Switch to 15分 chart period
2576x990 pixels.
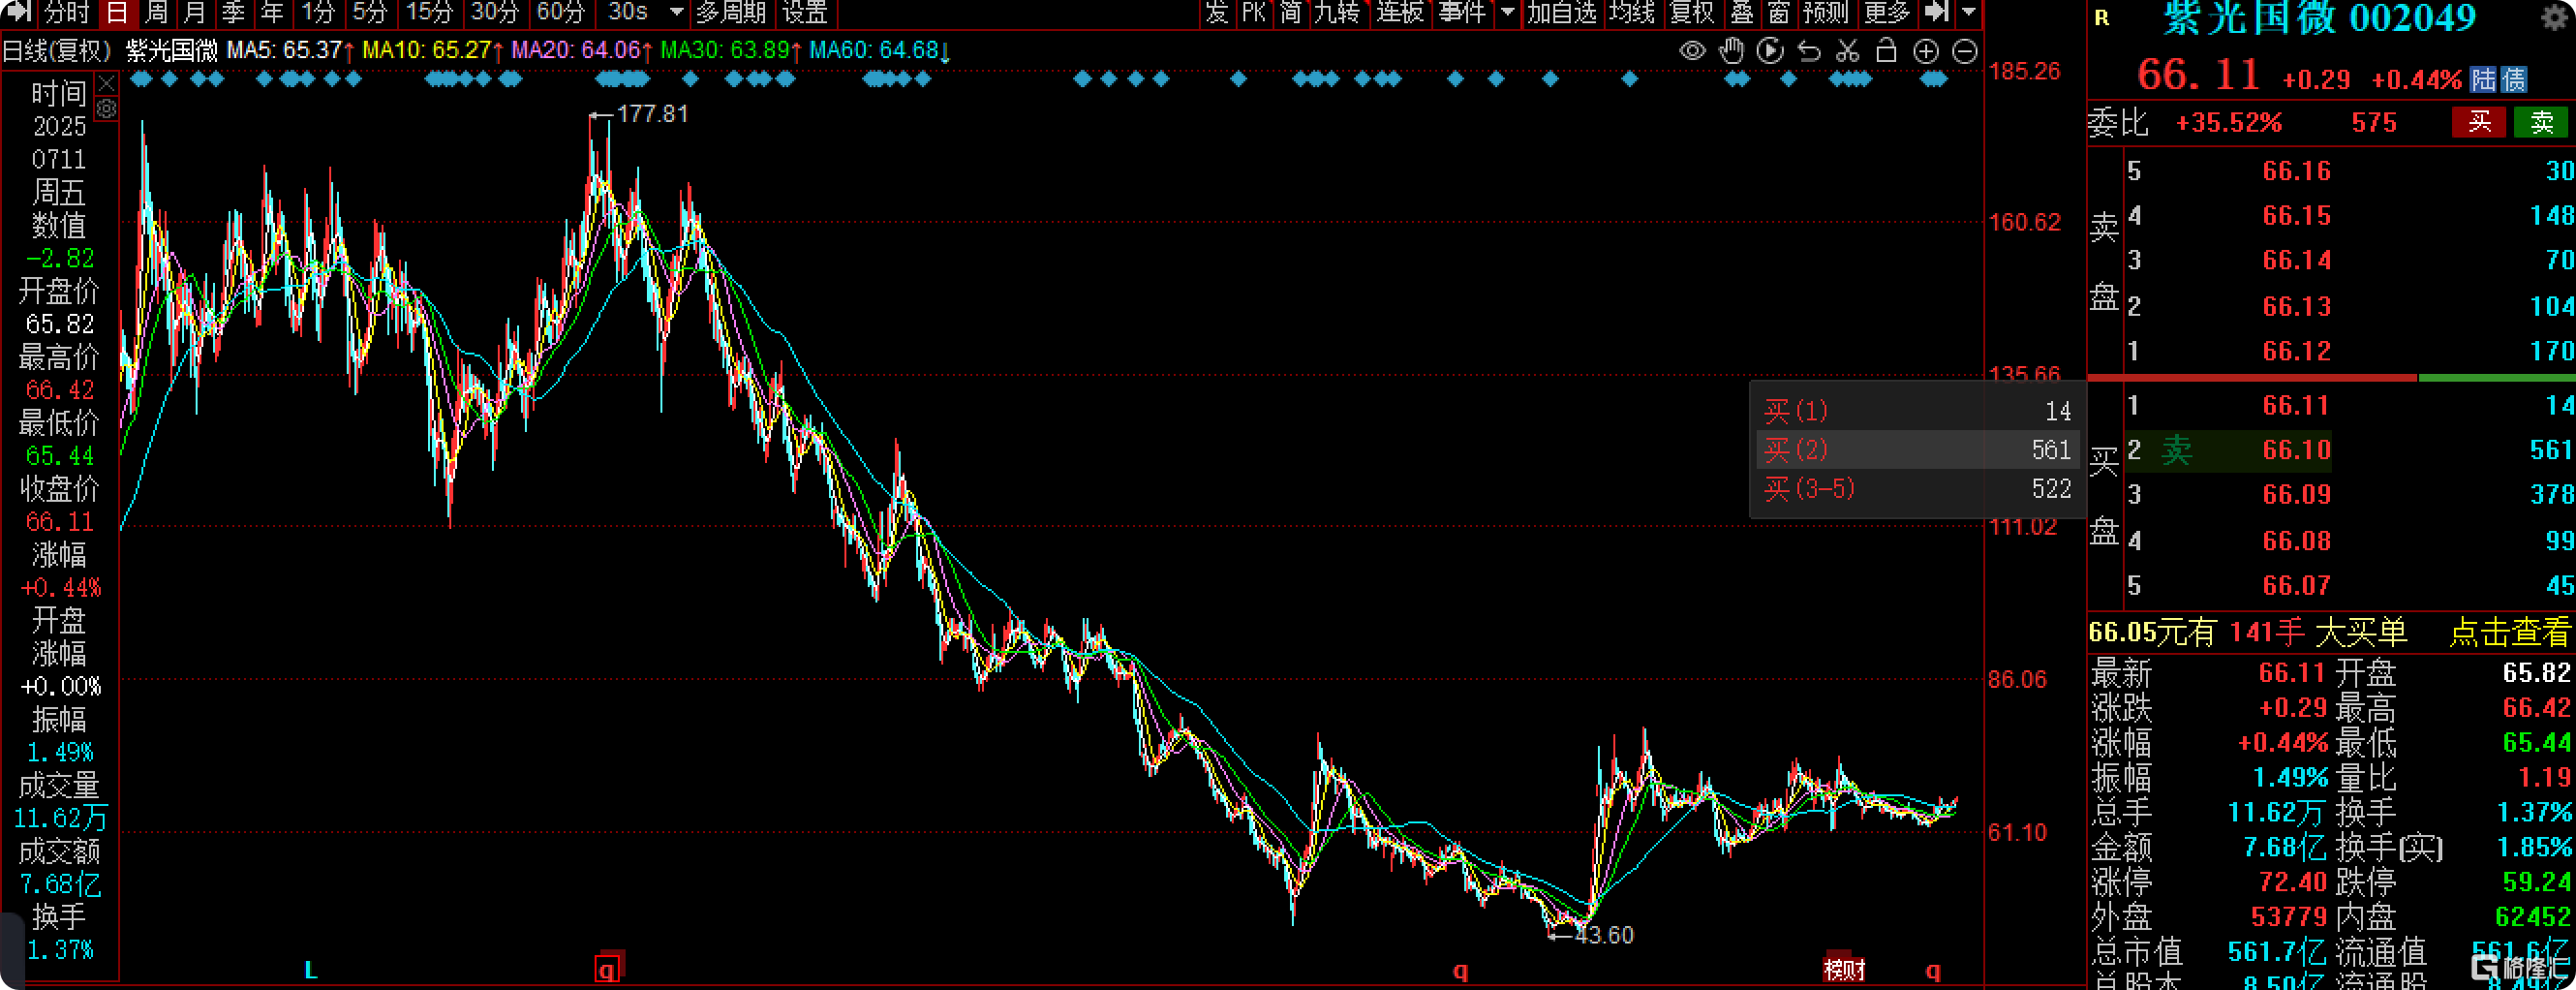coord(429,13)
